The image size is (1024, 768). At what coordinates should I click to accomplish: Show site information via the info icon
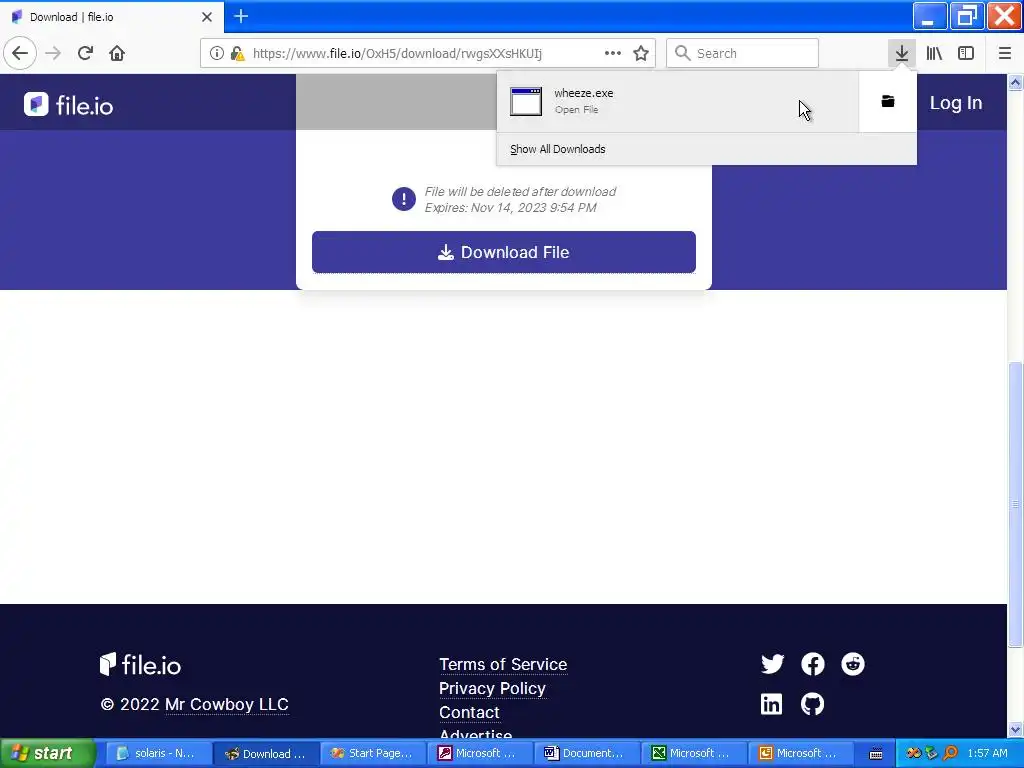point(217,53)
